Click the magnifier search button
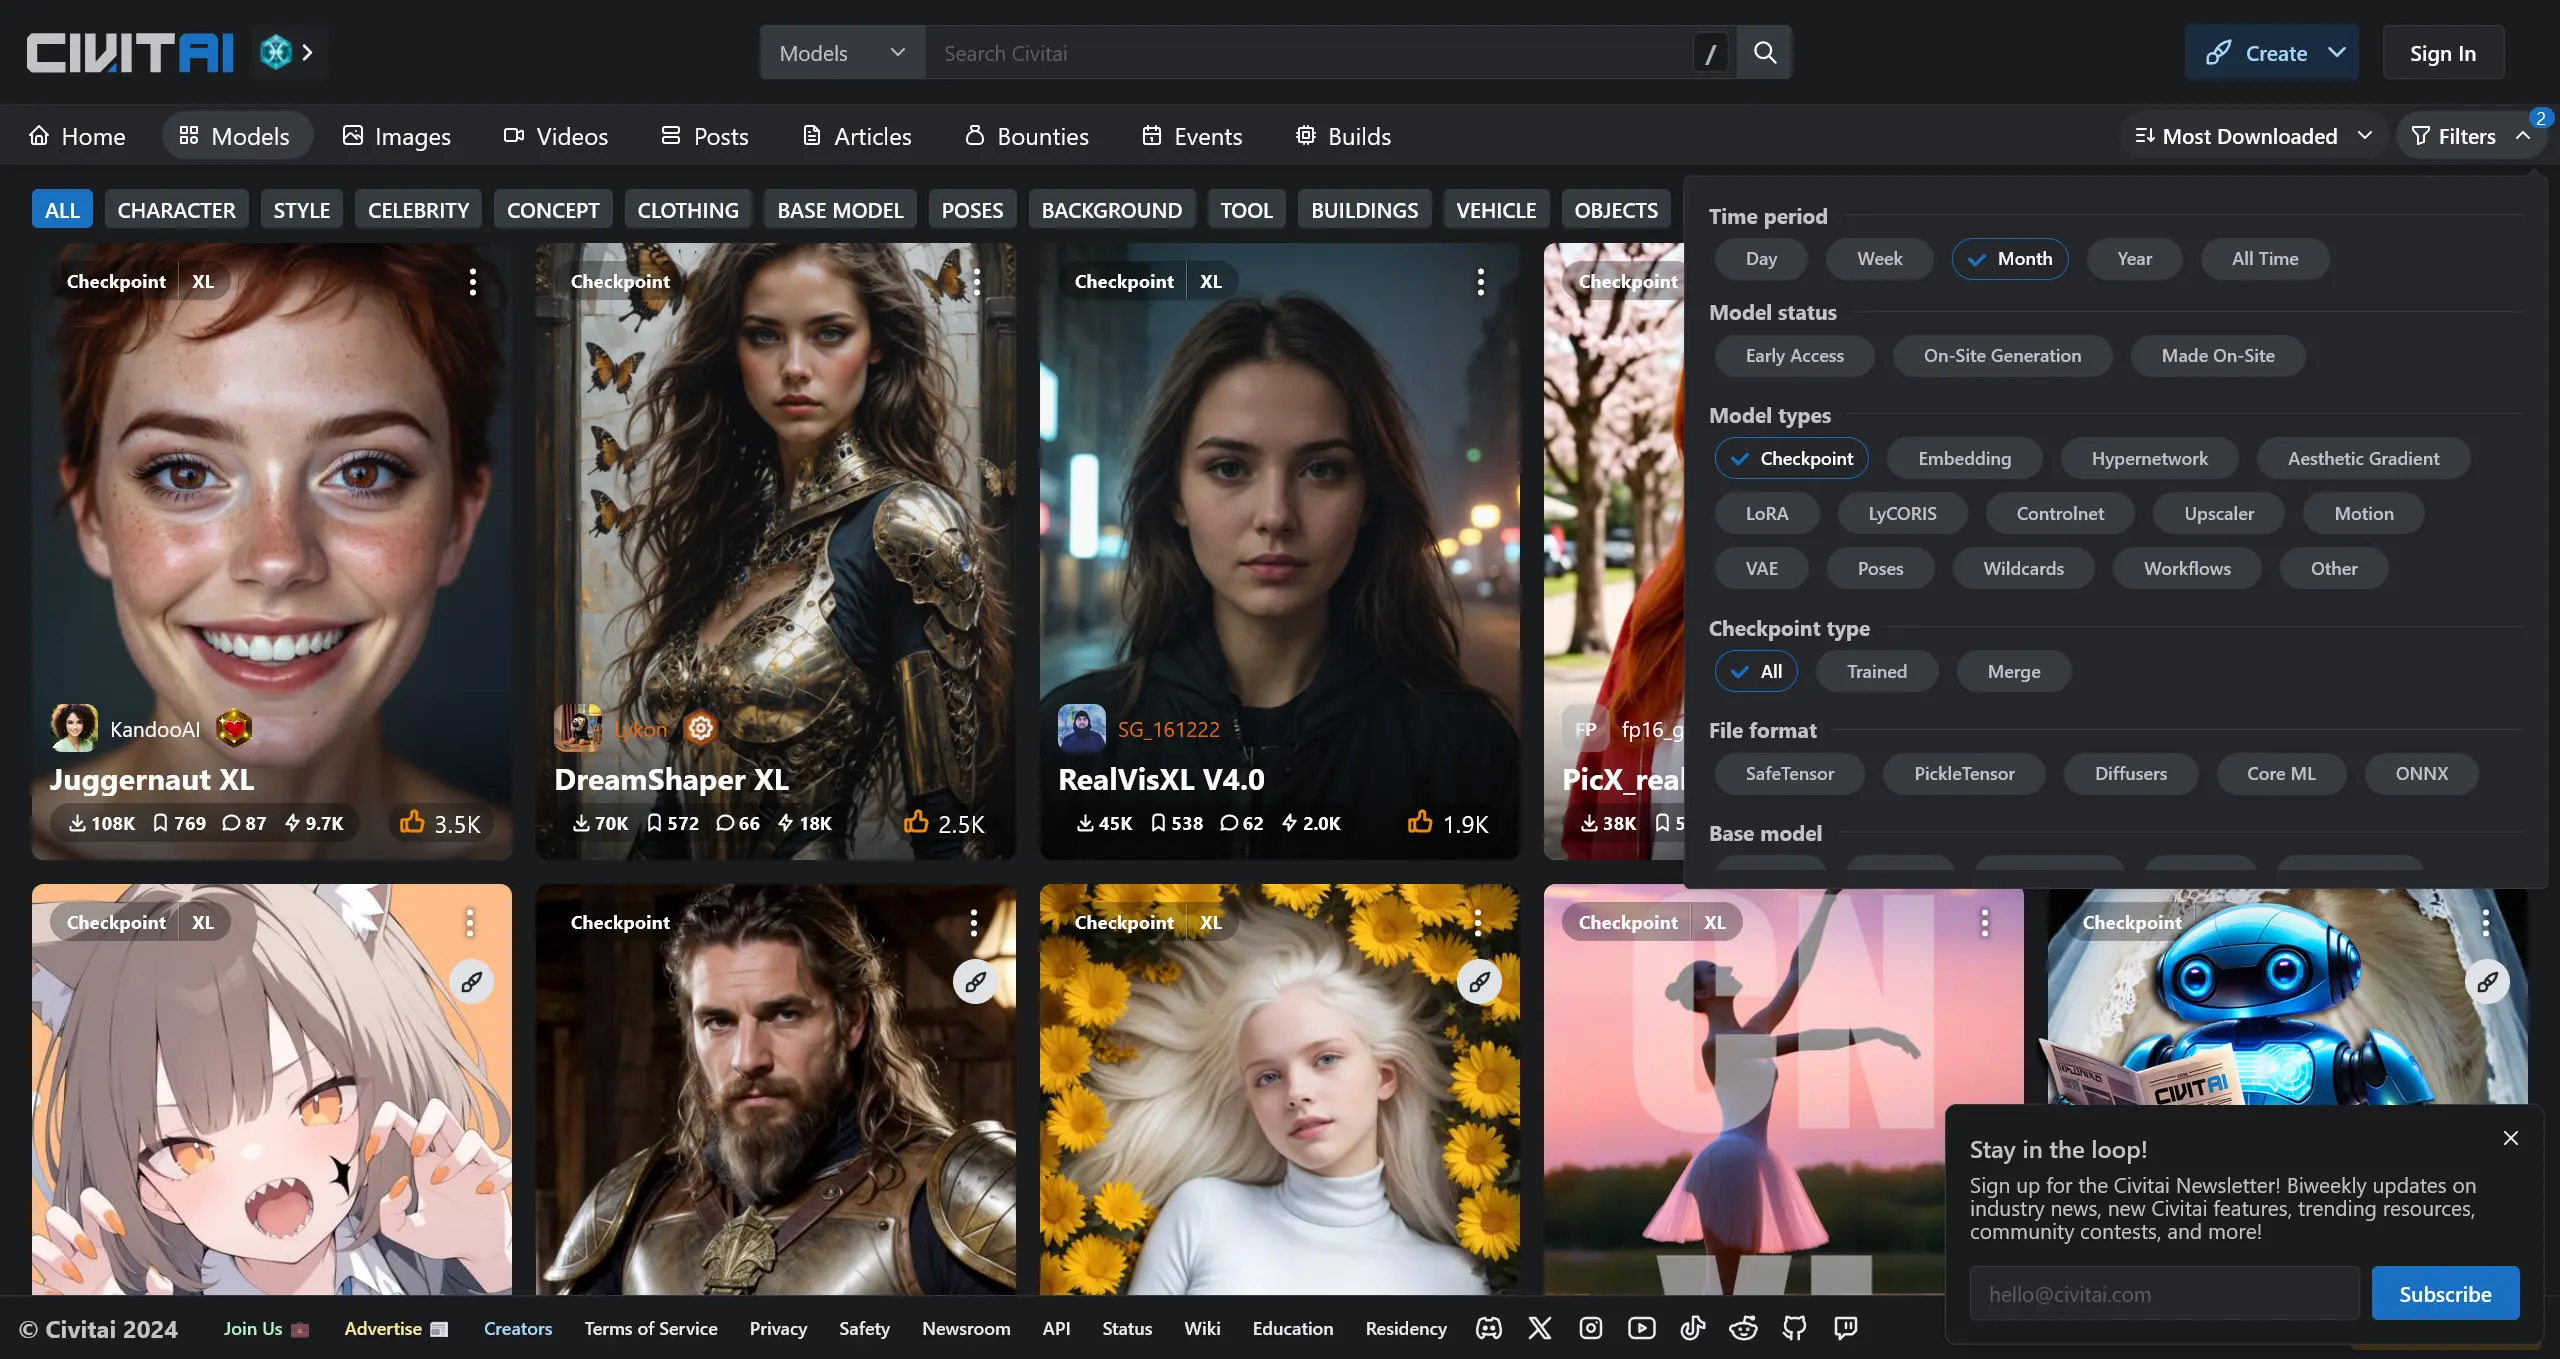 click(1765, 53)
